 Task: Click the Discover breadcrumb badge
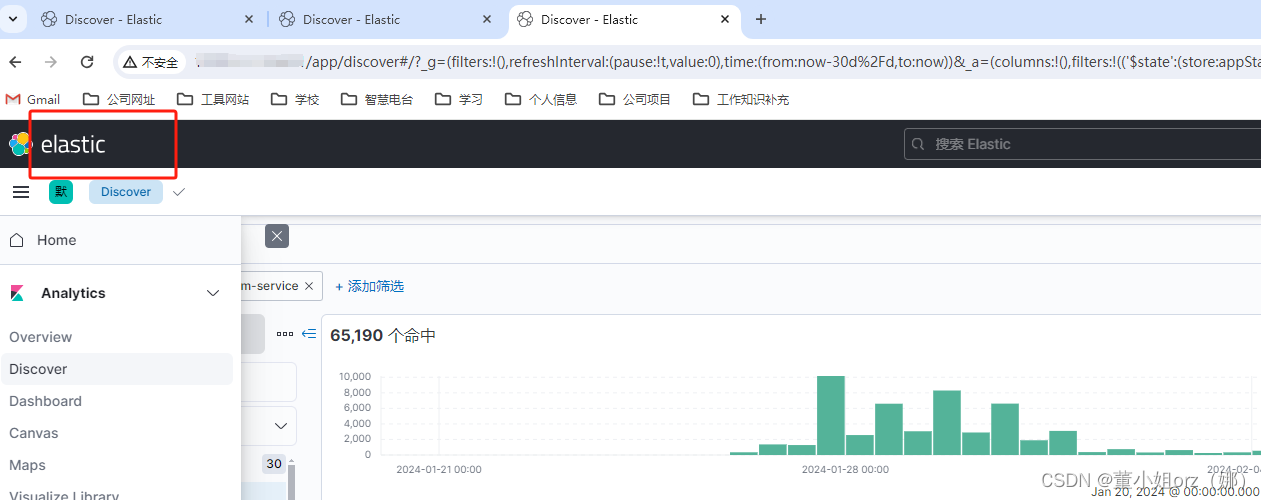126,192
